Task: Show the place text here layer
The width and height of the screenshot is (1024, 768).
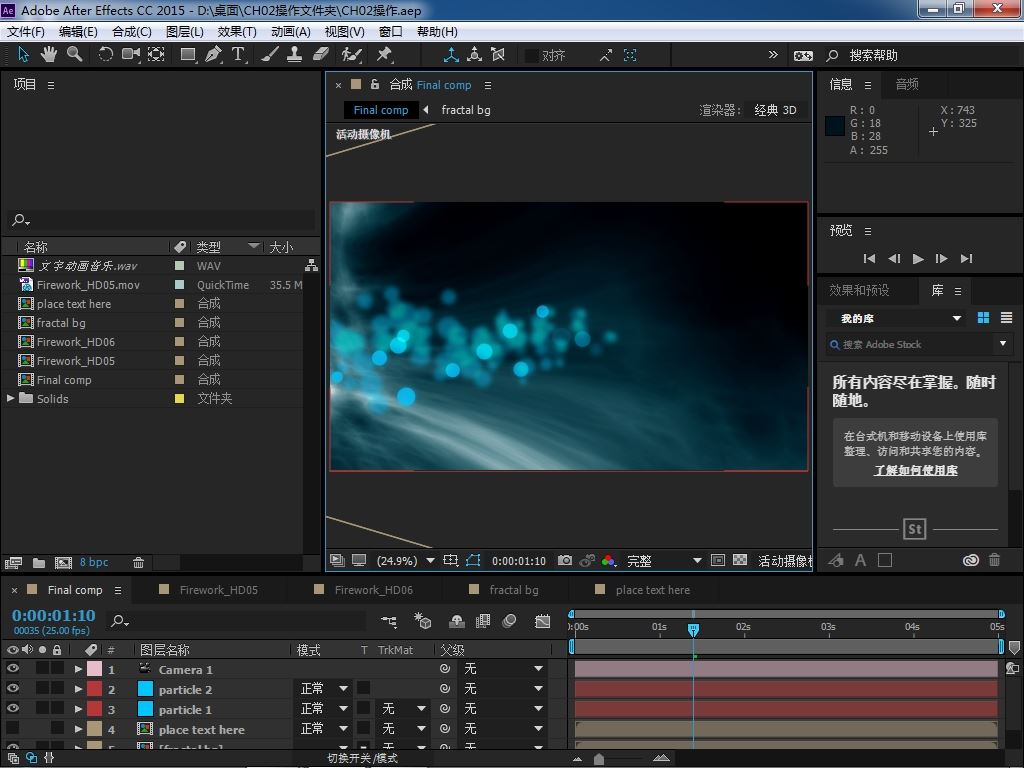Action: (x=13, y=729)
